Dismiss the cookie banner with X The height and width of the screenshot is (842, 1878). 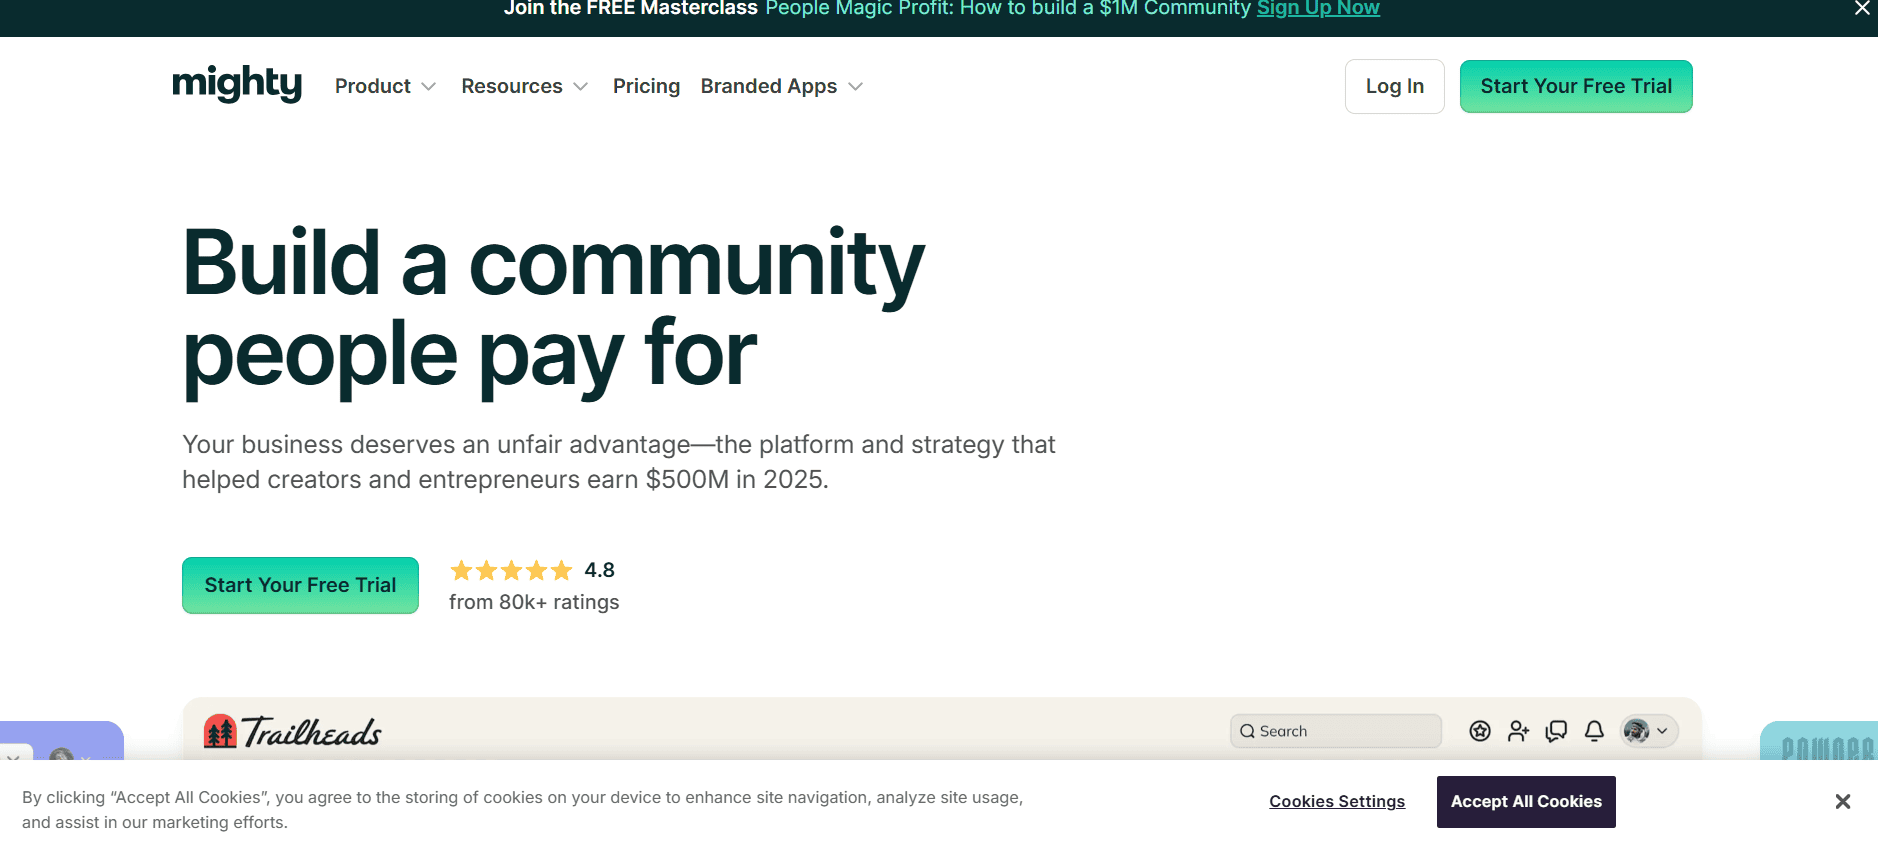1842,801
